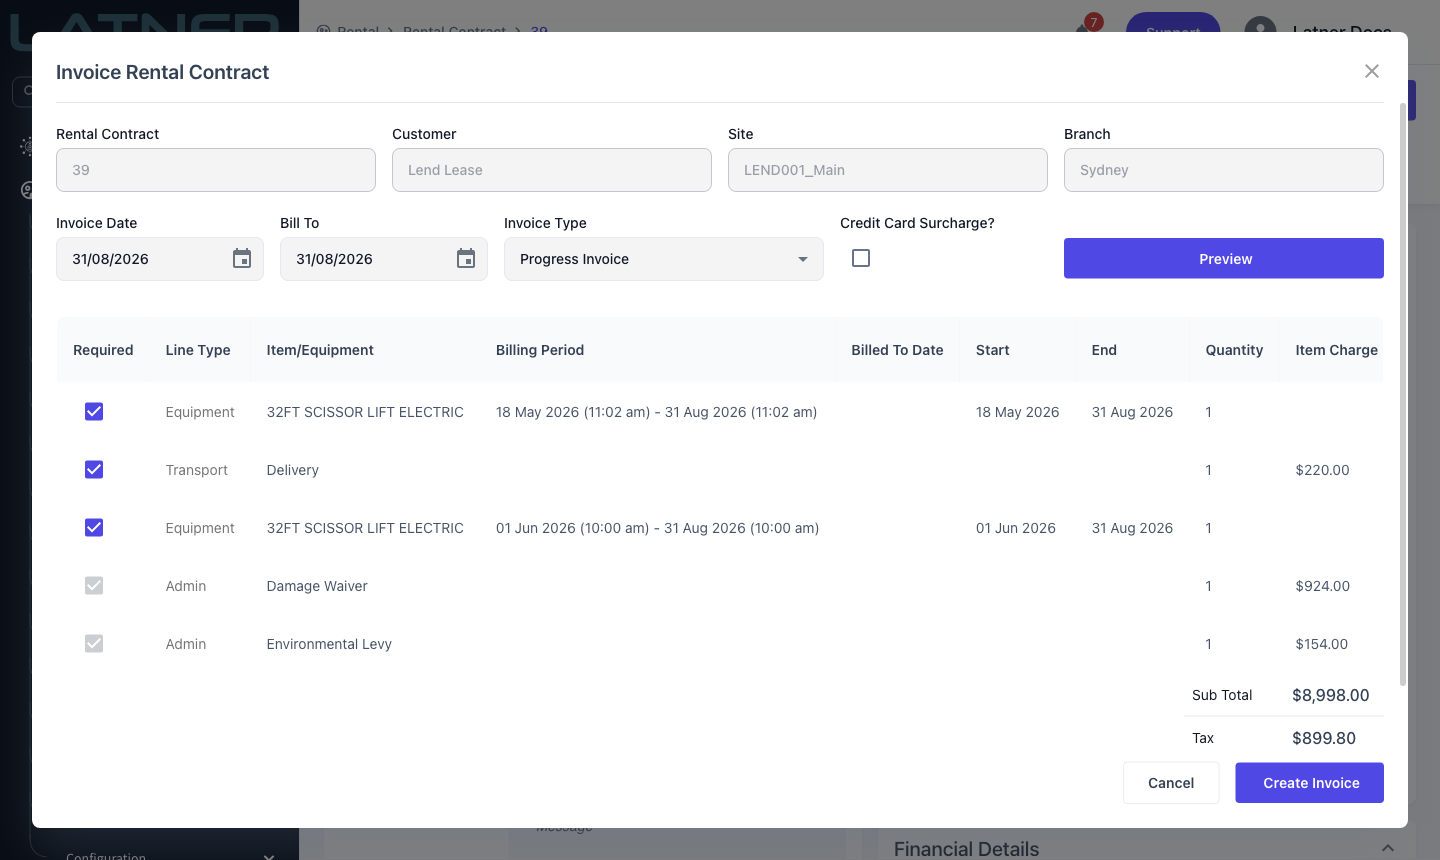1440x860 pixels.
Task: Click the Branch field showing Sydney
Action: (x=1224, y=170)
